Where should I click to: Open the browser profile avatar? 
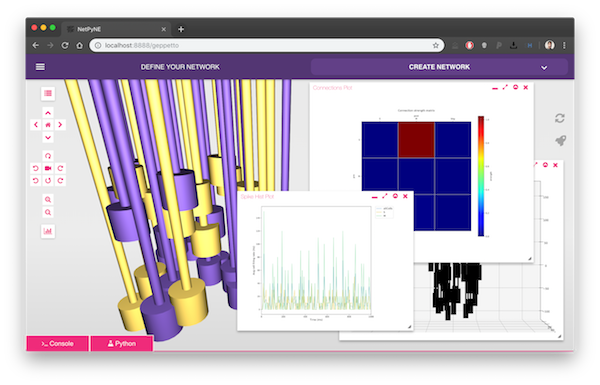[x=549, y=45]
